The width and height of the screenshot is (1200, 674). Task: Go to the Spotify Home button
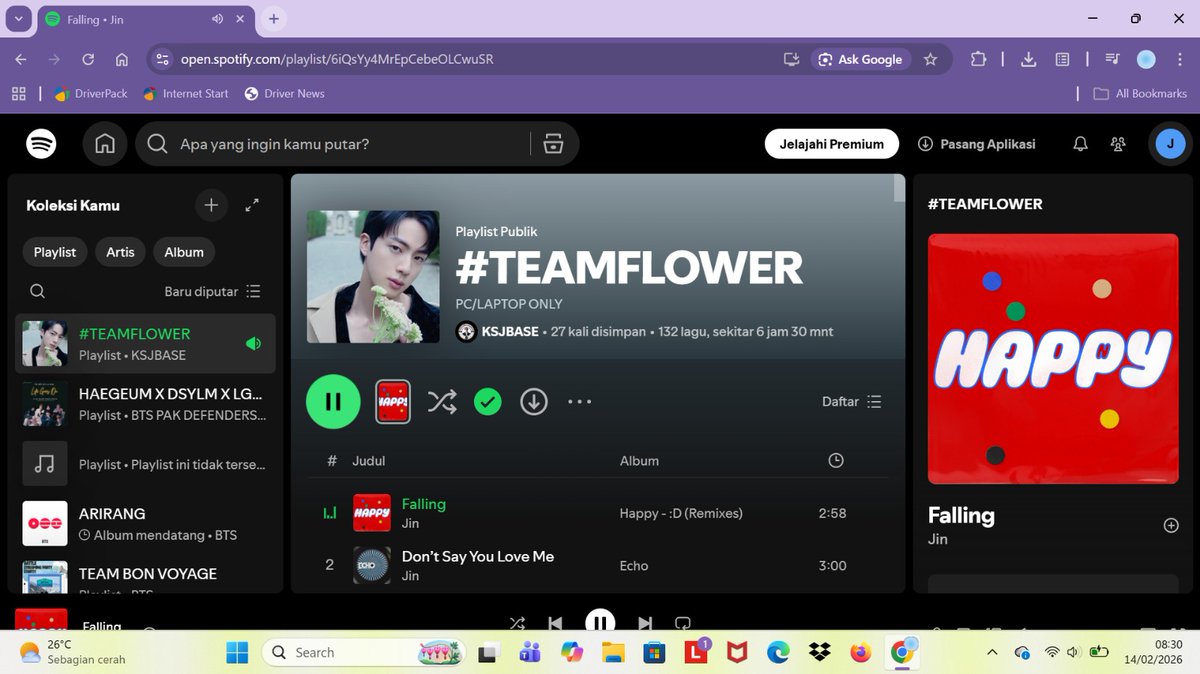(105, 144)
